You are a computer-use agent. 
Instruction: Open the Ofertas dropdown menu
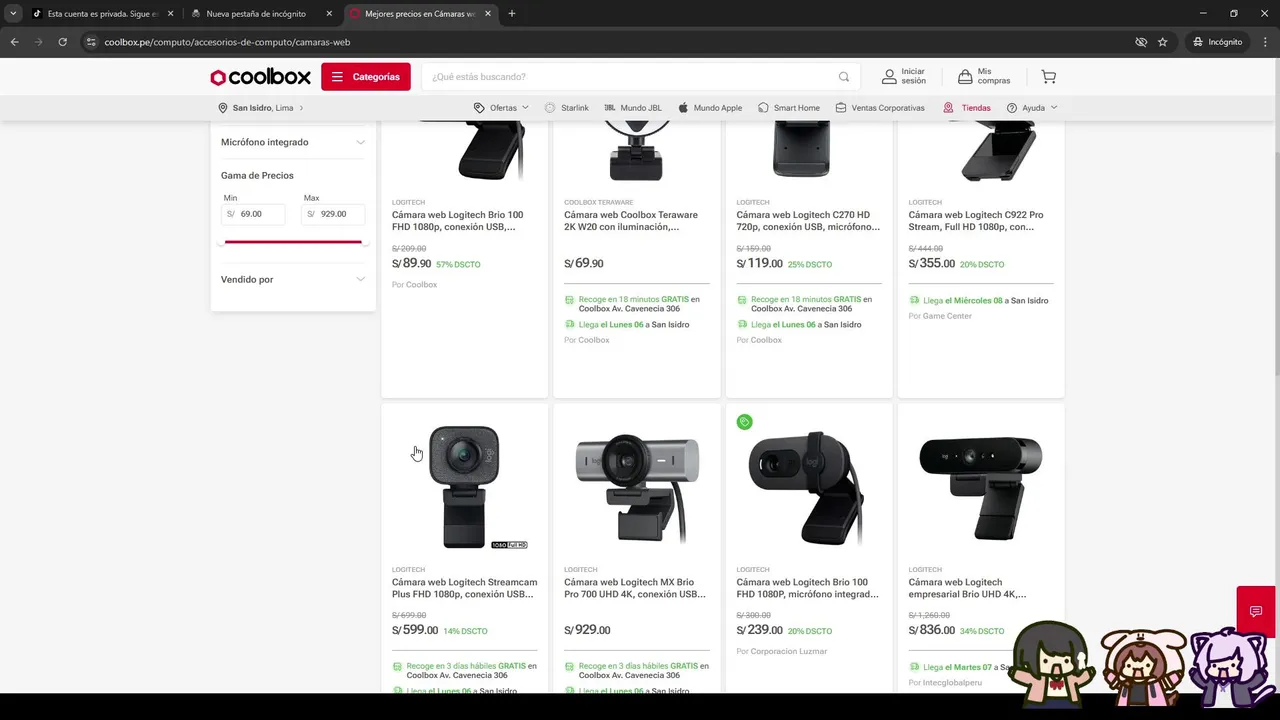pyautogui.click(x=501, y=108)
